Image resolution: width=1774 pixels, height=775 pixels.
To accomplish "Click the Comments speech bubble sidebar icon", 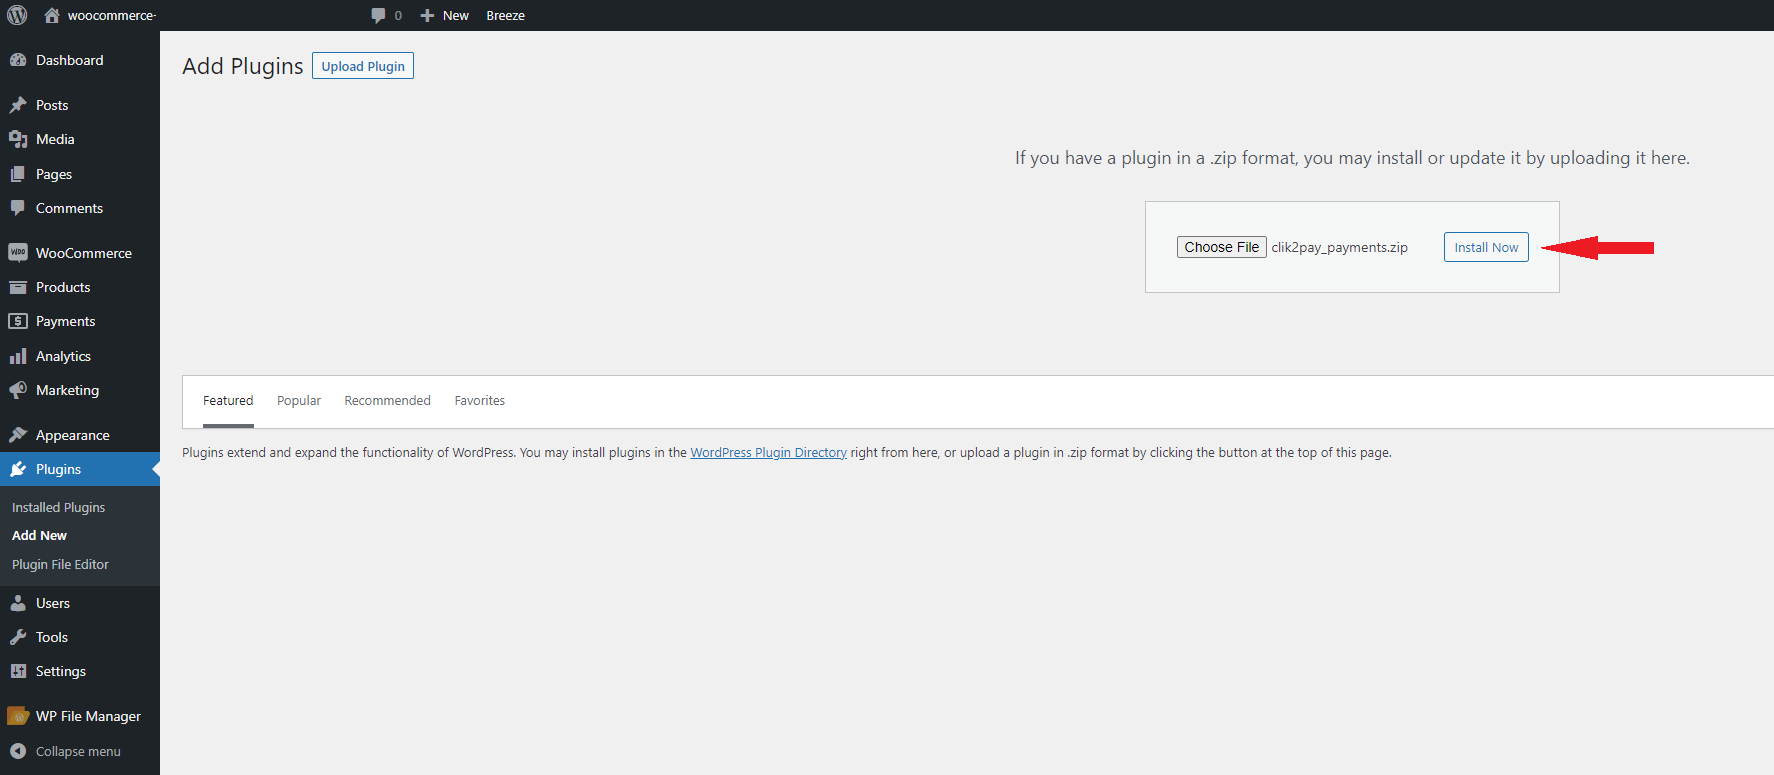I will pyautogui.click(x=18, y=208).
